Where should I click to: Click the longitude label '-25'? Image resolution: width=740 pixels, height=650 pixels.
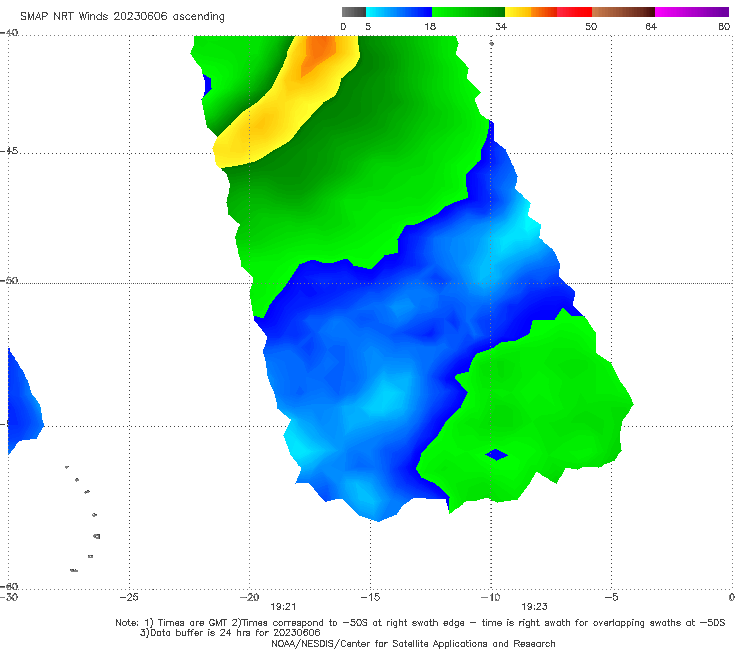[x=129, y=597]
